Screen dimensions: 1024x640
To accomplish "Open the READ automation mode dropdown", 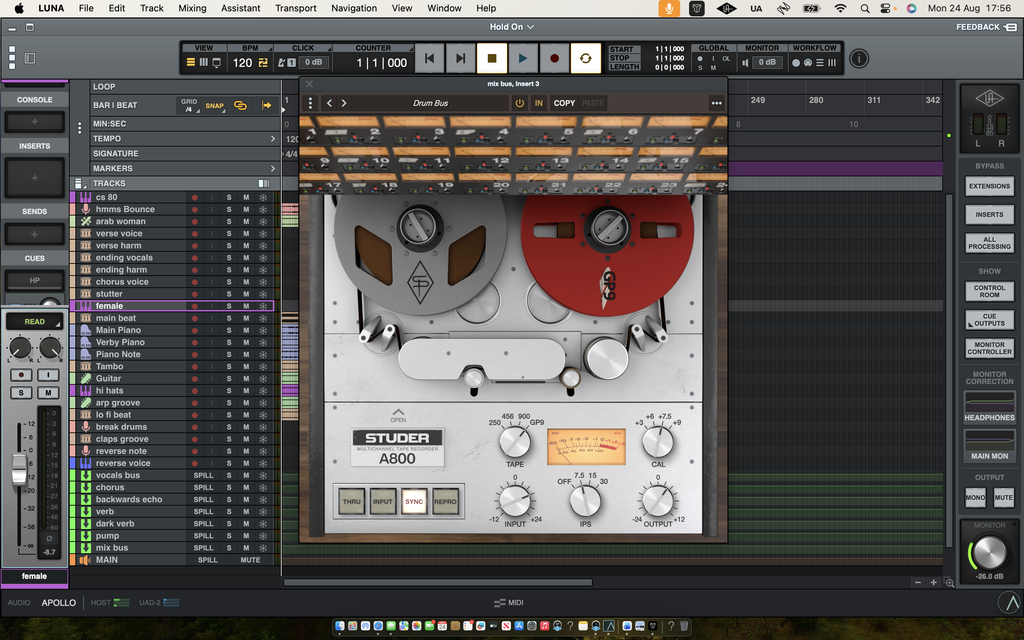I will (x=35, y=321).
